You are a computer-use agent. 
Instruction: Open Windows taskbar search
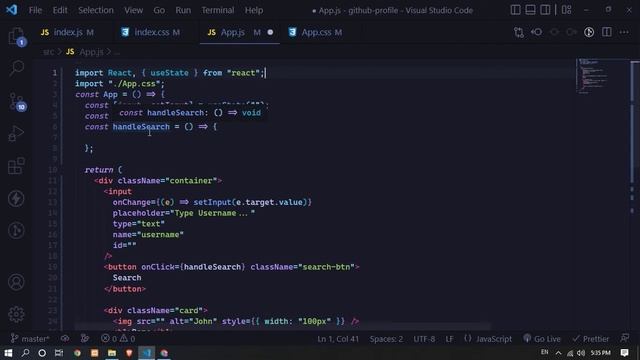(25, 353)
